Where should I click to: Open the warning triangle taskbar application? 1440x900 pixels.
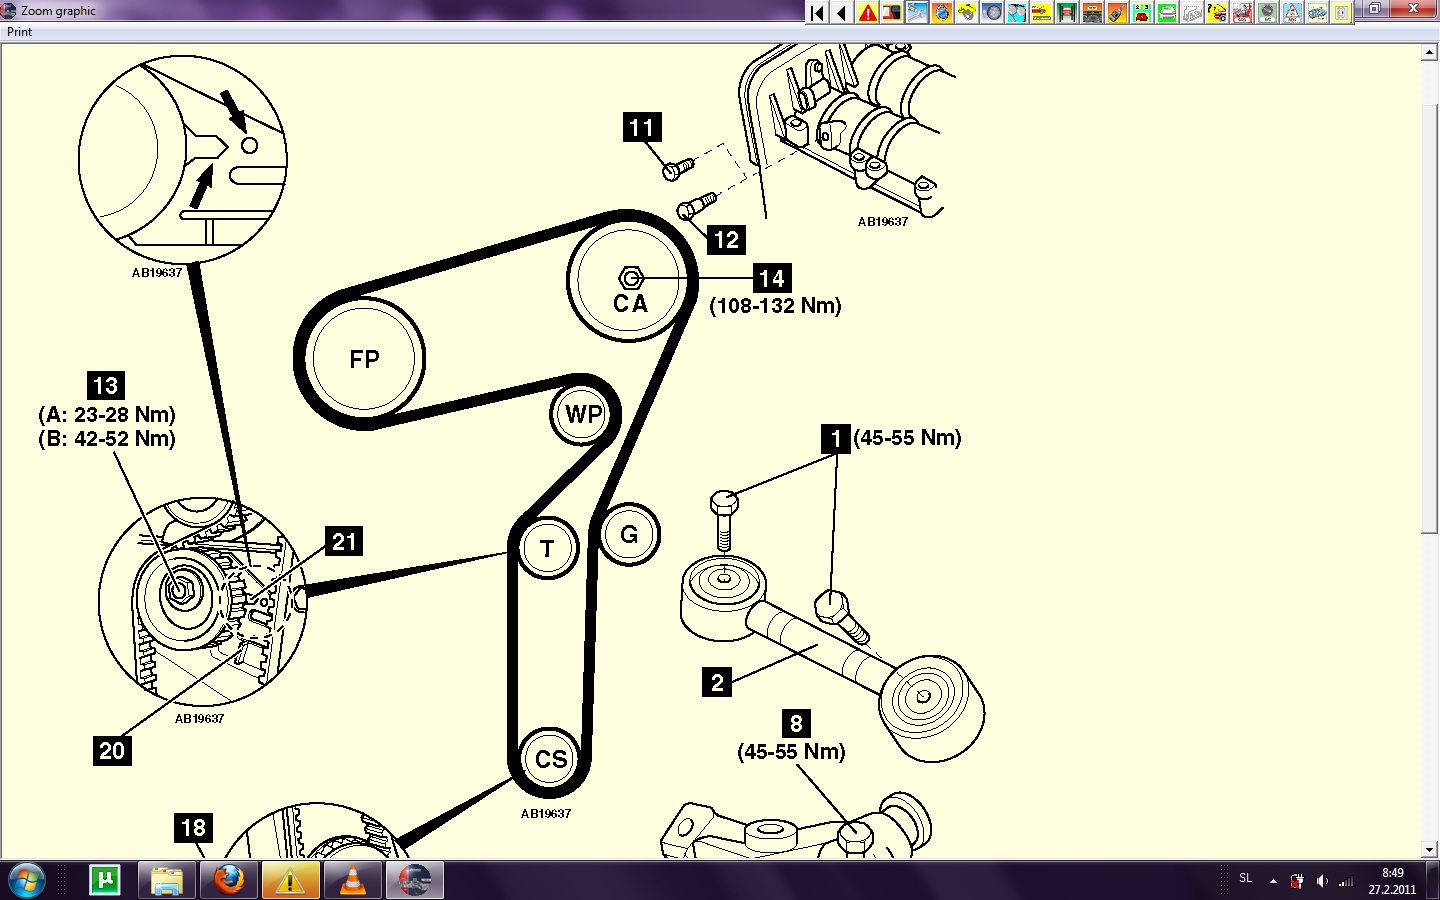(290, 880)
